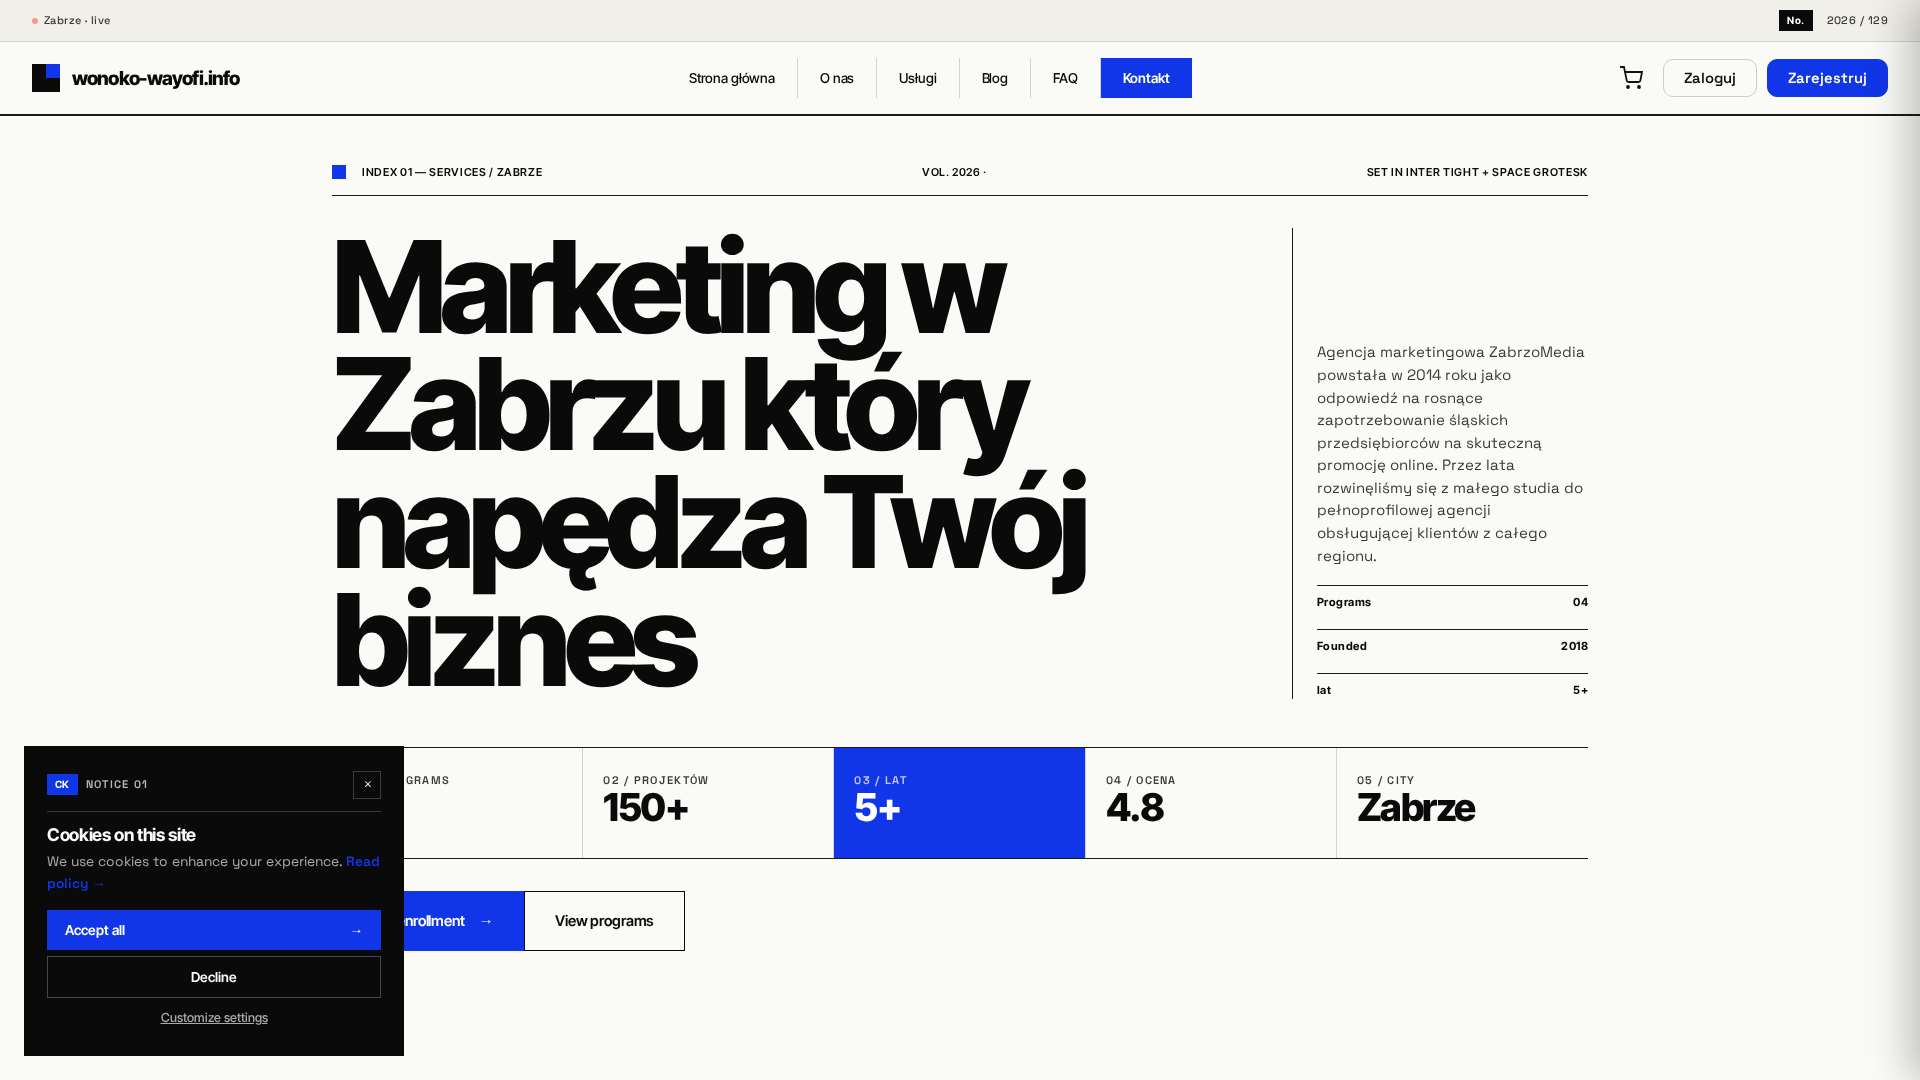Open Strona główna menu item
This screenshot has height=1080, width=1920.
pos(732,78)
